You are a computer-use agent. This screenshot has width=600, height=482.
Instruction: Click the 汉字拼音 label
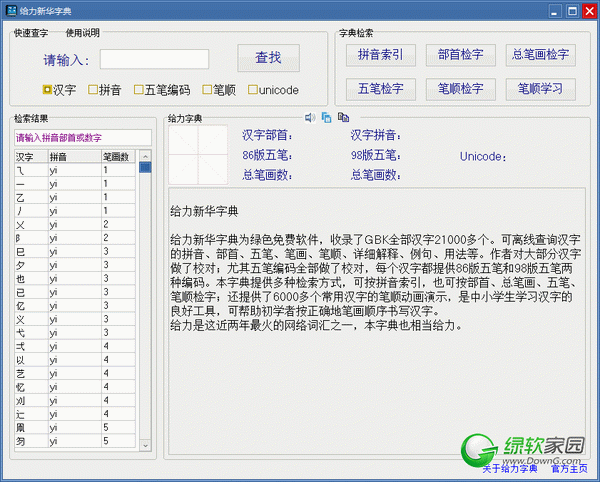tap(376, 135)
